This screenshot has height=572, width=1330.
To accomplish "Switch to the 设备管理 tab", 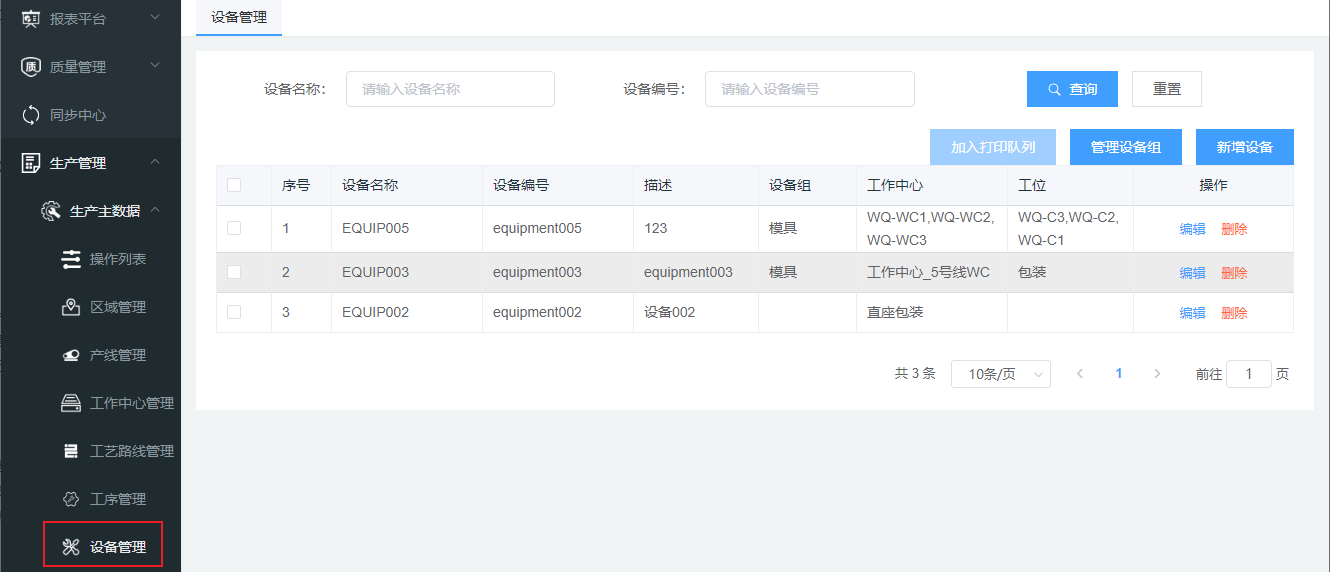I will (239, 17).
